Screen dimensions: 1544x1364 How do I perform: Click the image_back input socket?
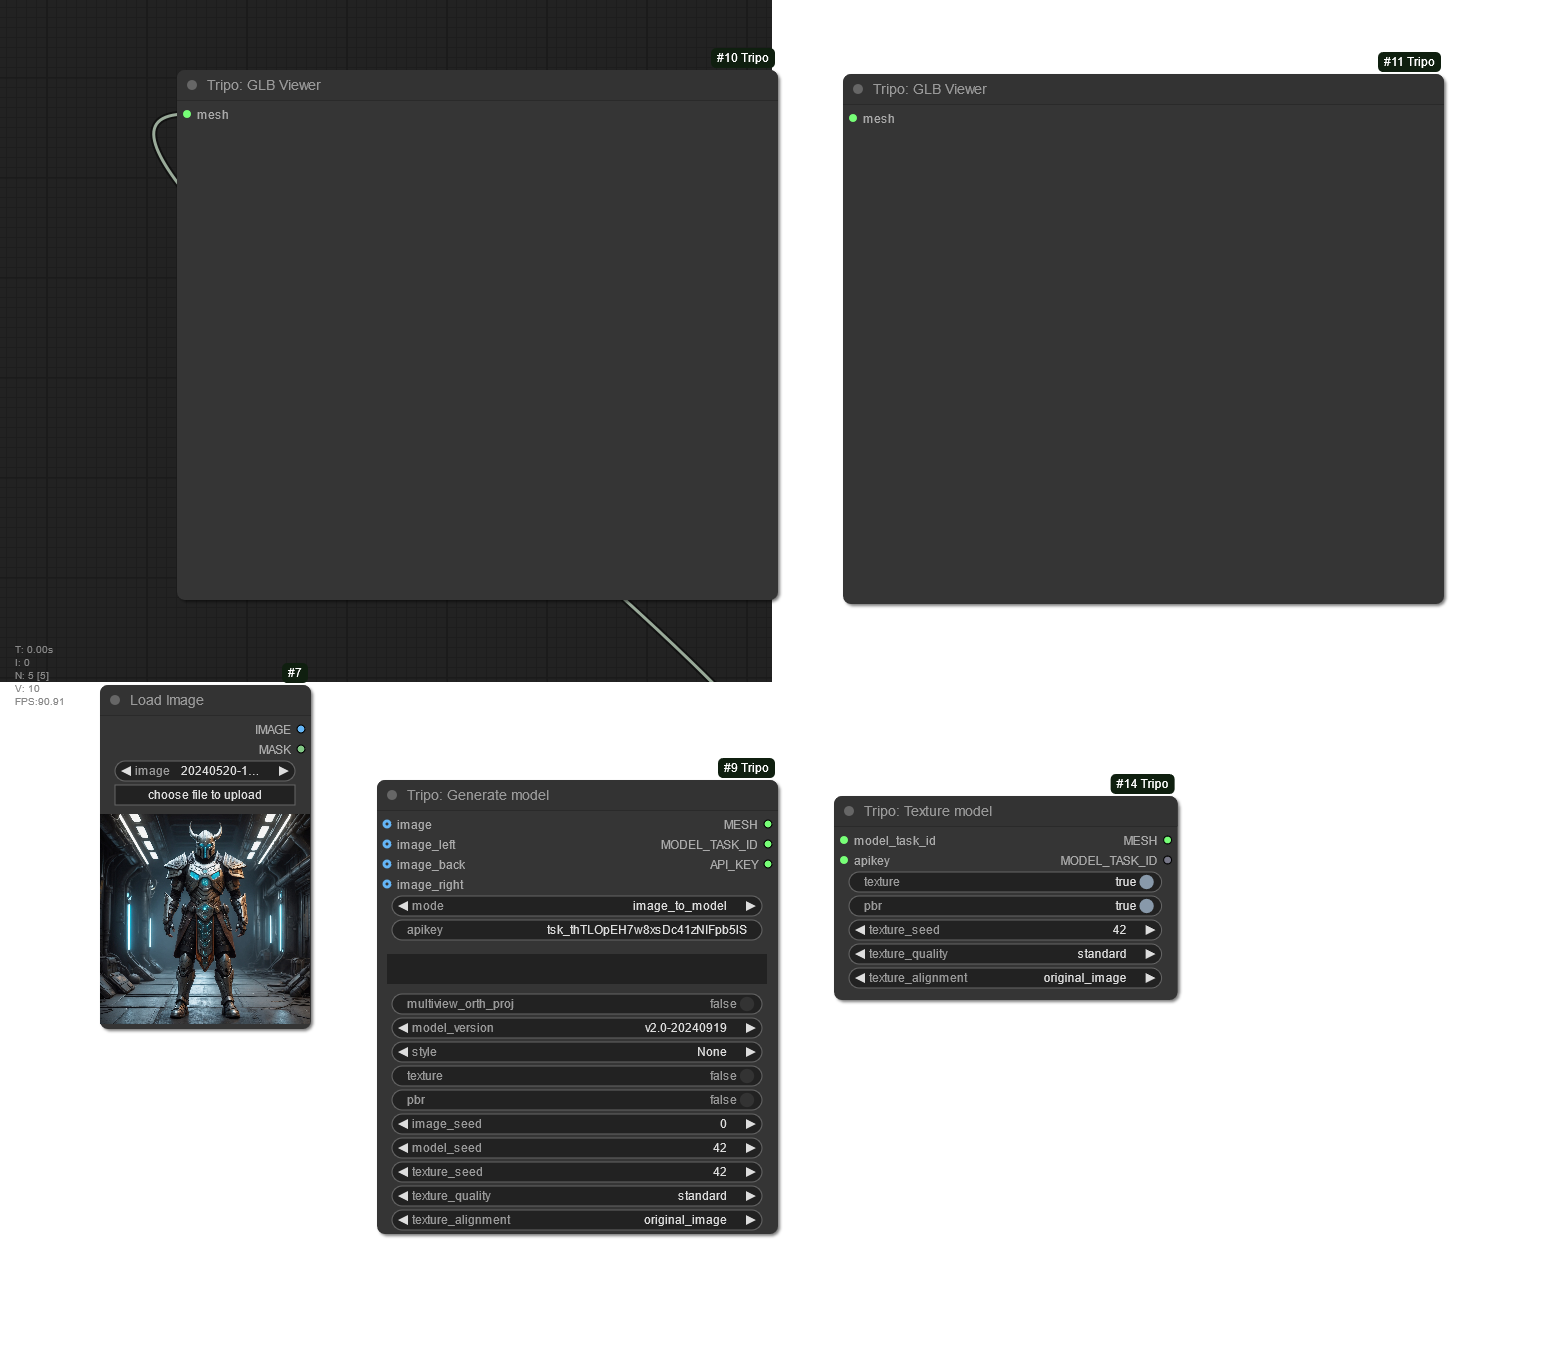[387, 864]
